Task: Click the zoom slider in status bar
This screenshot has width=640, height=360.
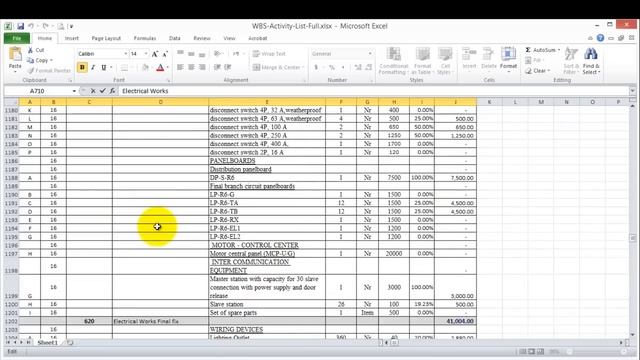Action: tap(596, 351)
